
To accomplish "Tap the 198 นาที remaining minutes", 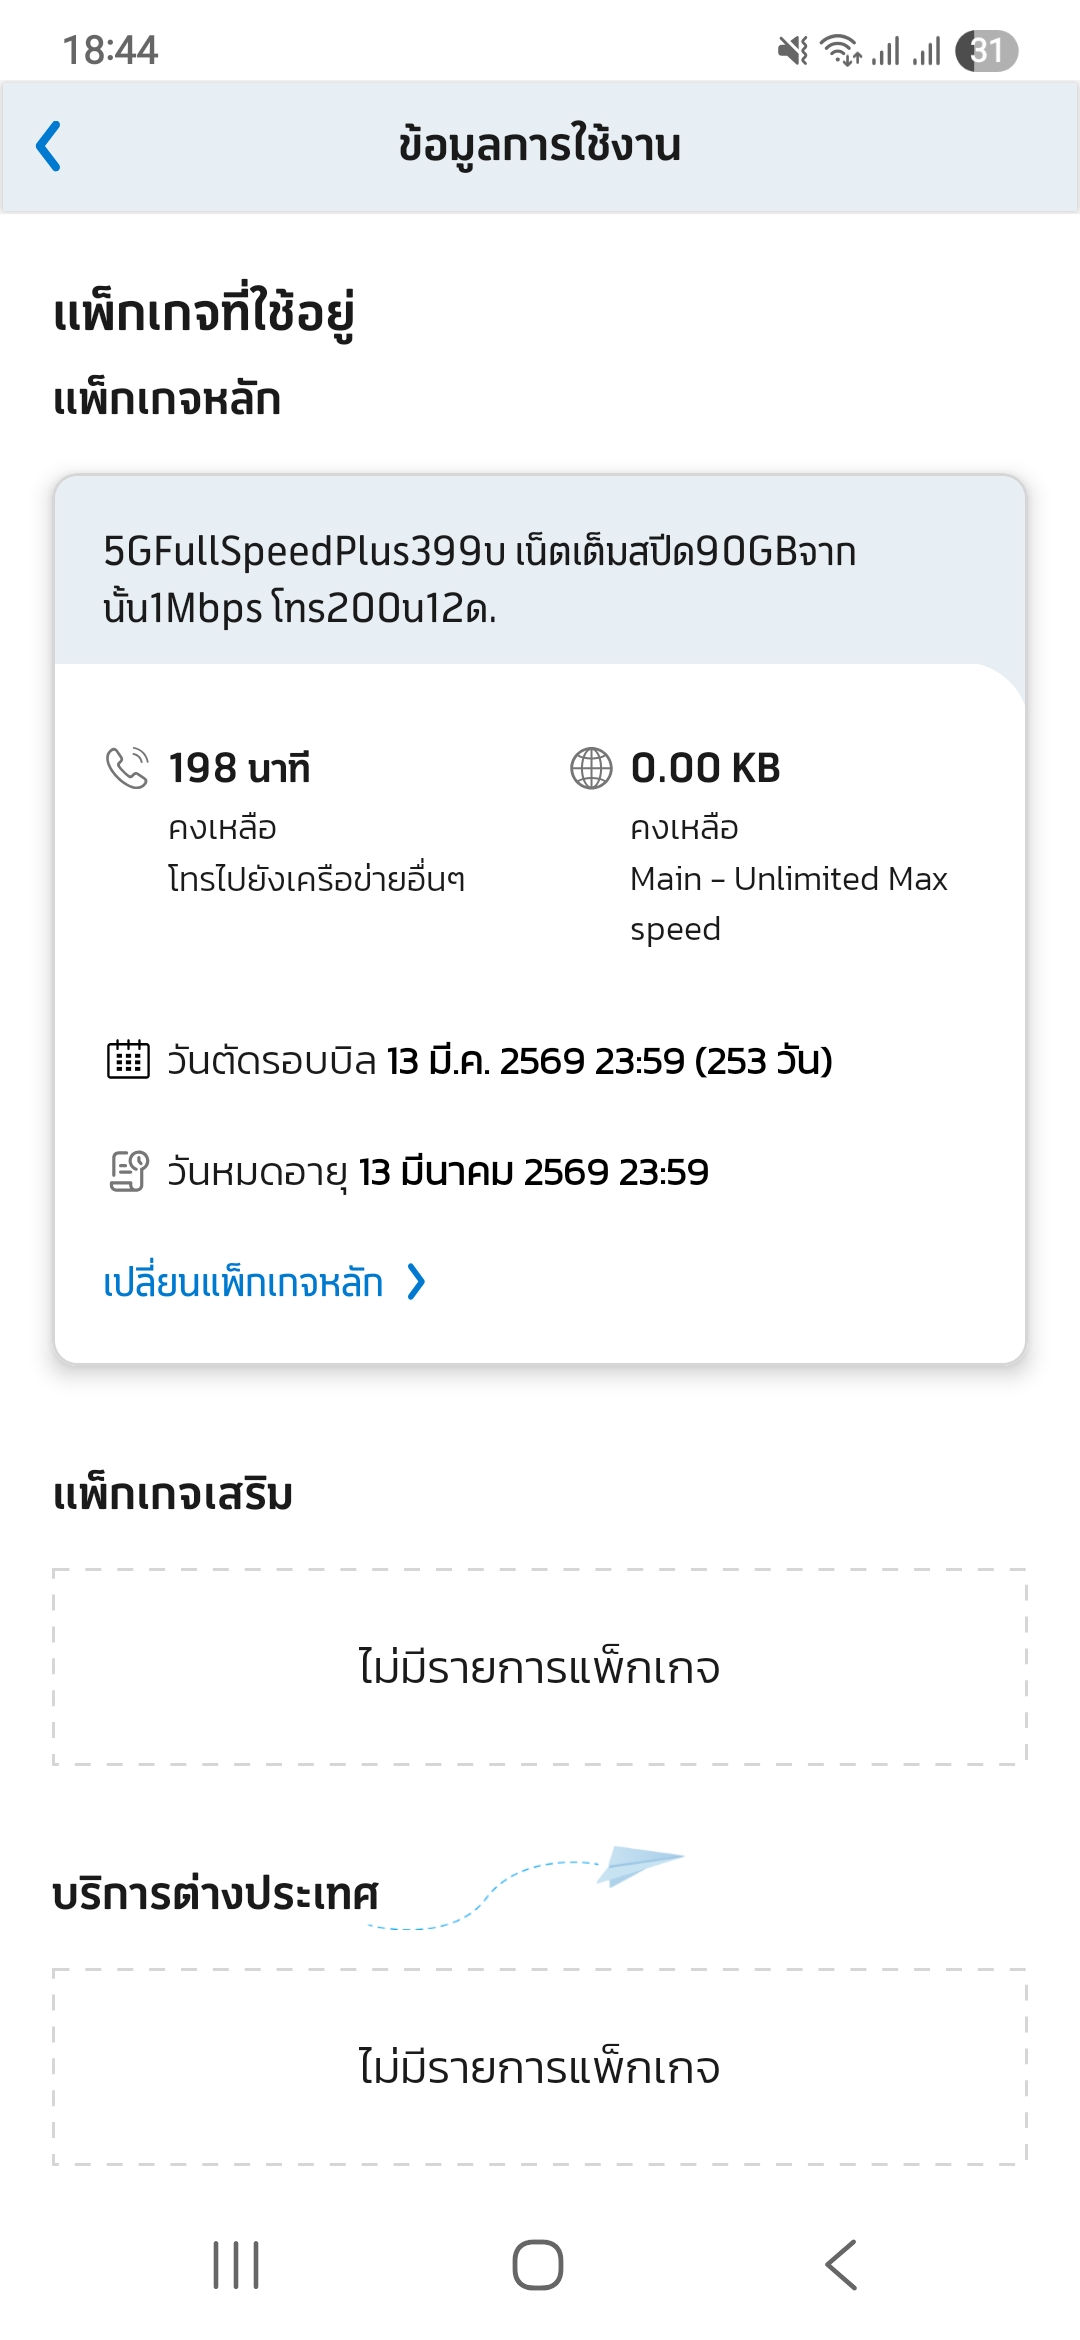I will click(x=239, y=768).
